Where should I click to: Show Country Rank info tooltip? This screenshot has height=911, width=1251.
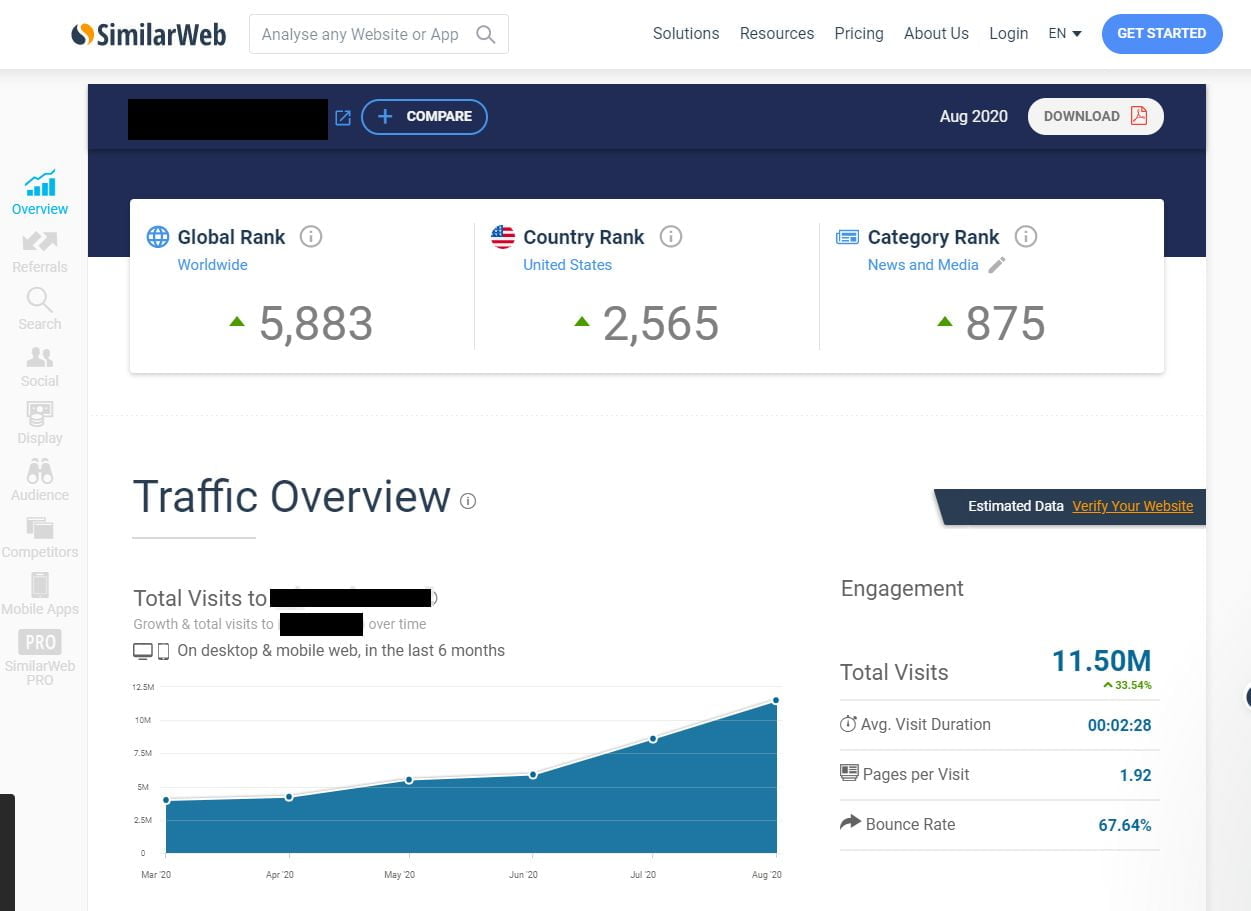[x=671, y=237]
